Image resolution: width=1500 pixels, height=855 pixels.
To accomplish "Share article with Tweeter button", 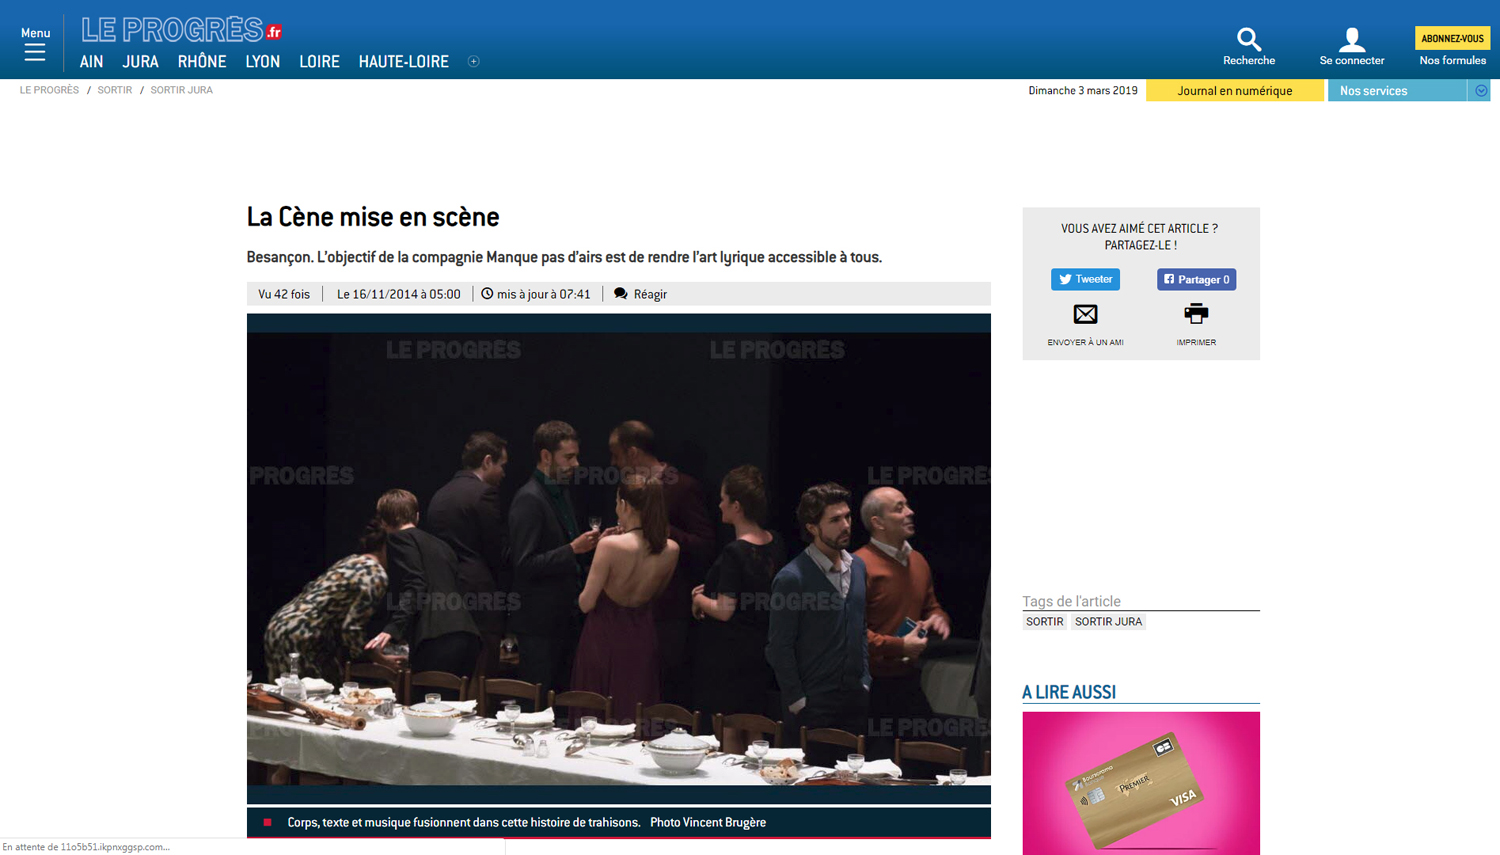I will click(x=1085, y=280).
